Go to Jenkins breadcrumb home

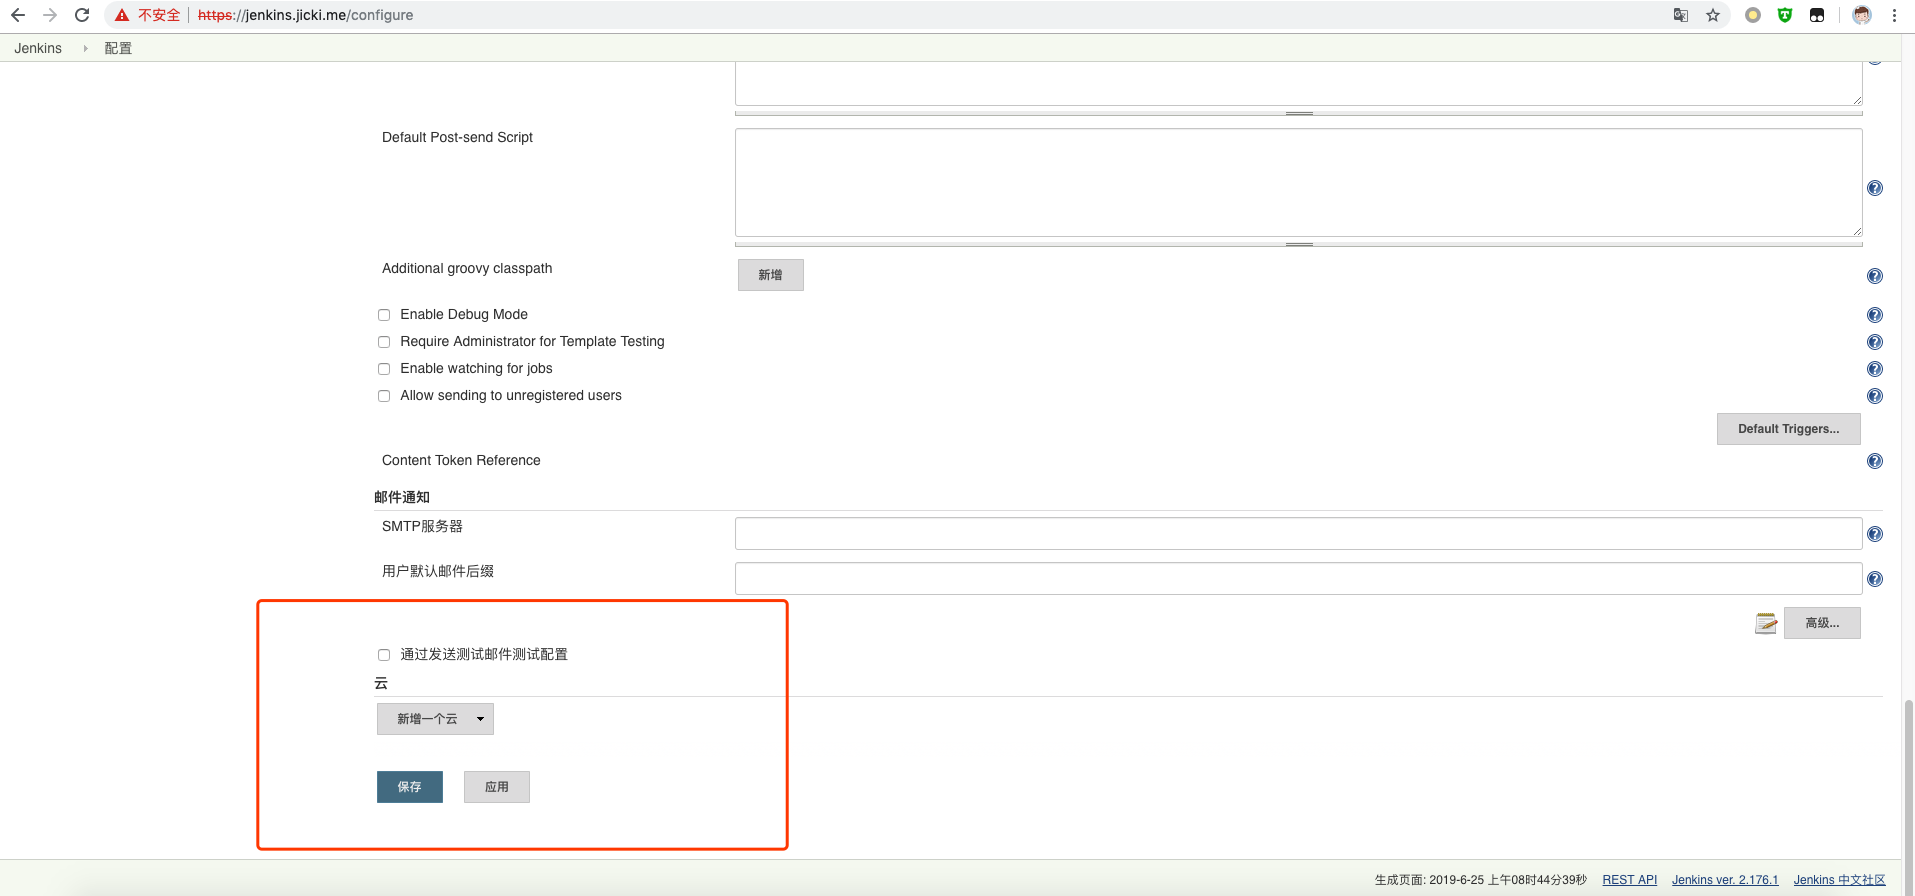pyautogui.click(x=38, y=48)
